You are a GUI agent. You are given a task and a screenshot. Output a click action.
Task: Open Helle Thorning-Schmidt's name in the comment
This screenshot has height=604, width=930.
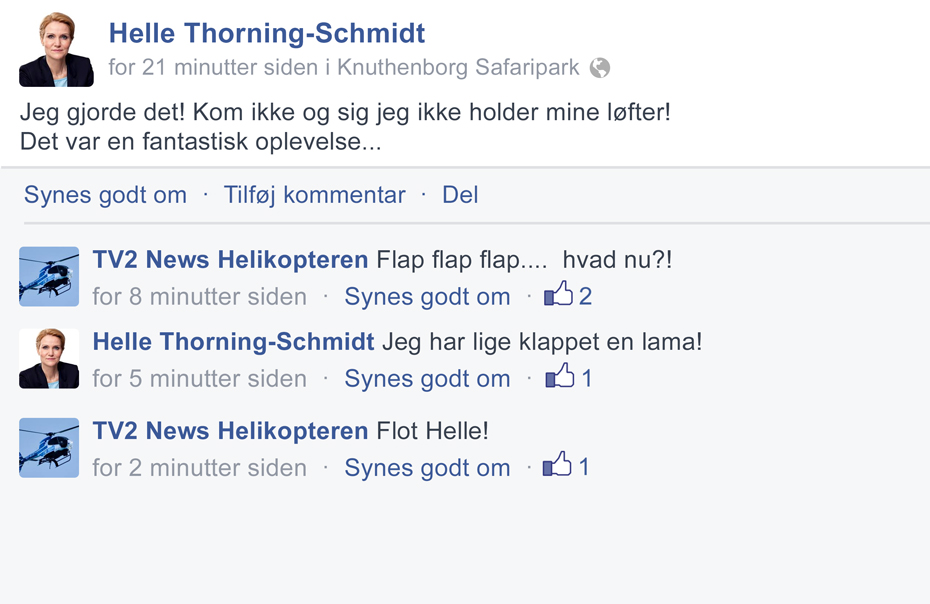click(x=234, y=342)
